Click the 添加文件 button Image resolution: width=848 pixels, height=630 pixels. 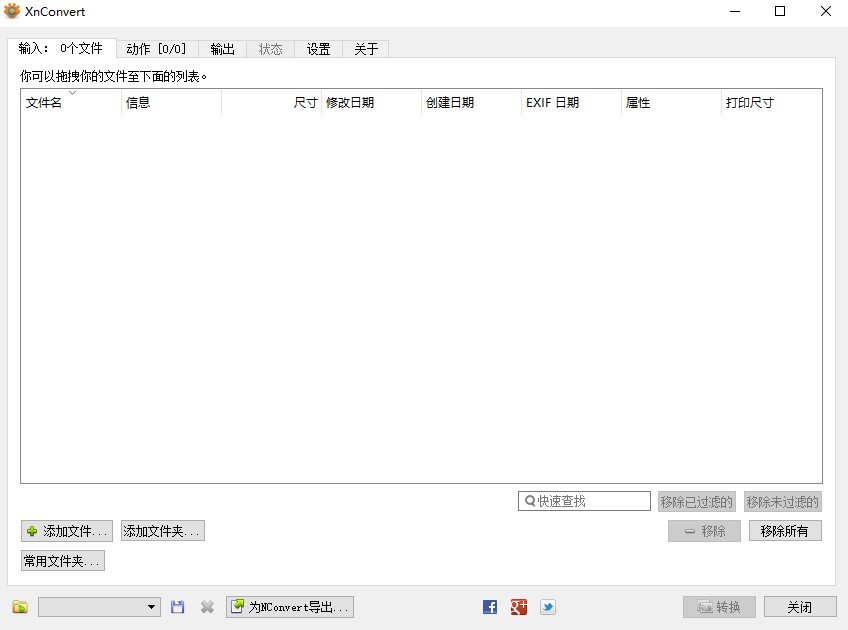65,531
